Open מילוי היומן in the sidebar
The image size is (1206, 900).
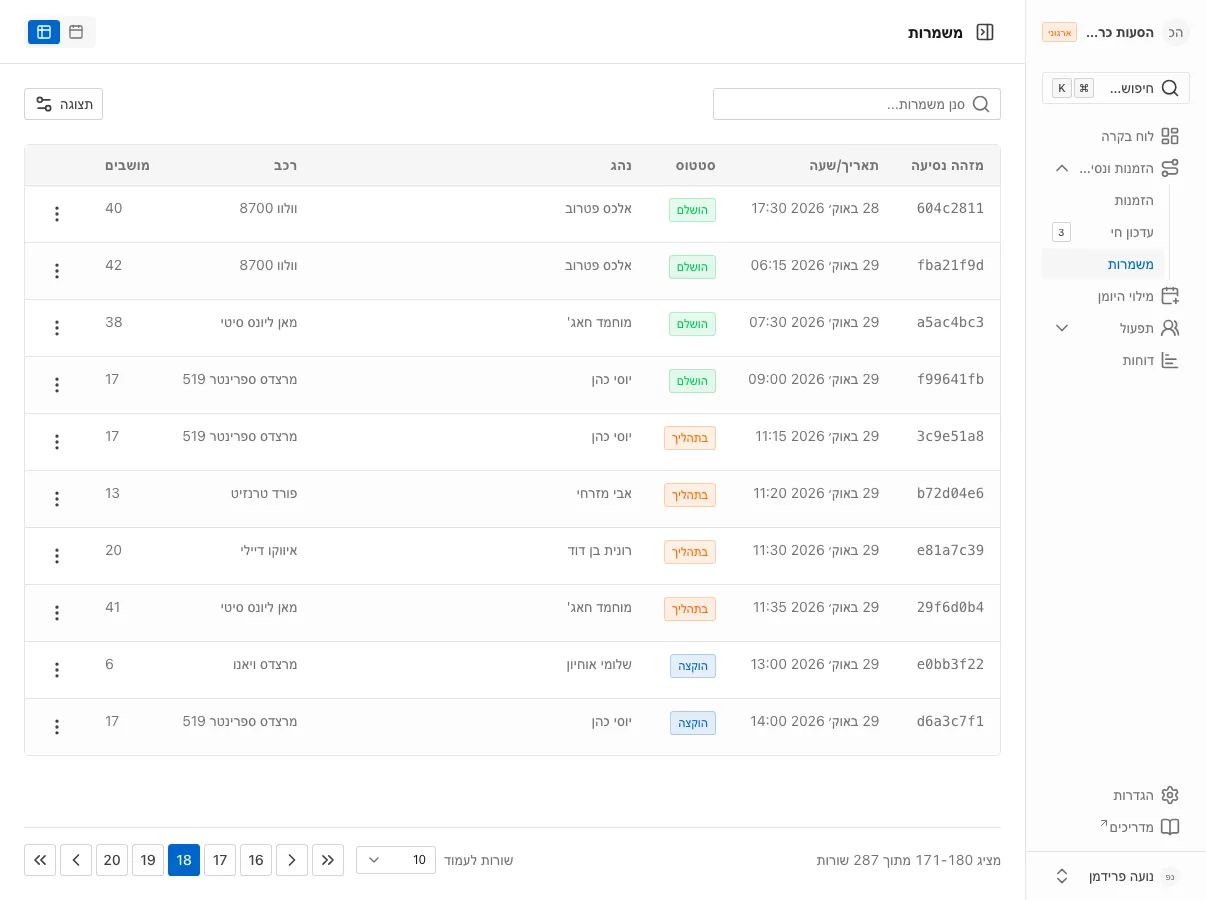(1116, 296)
